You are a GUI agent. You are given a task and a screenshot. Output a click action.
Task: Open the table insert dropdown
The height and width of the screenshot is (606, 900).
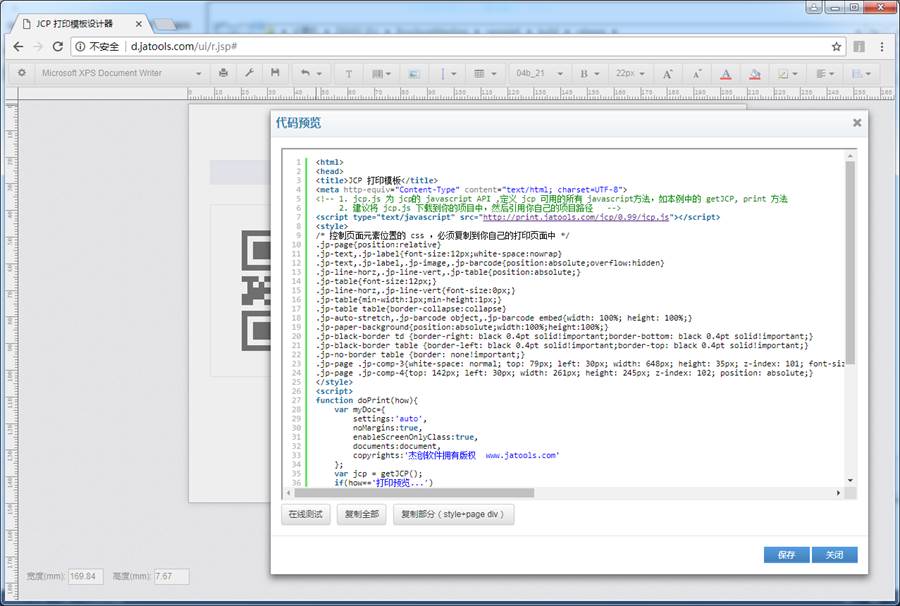pos(485,73)
